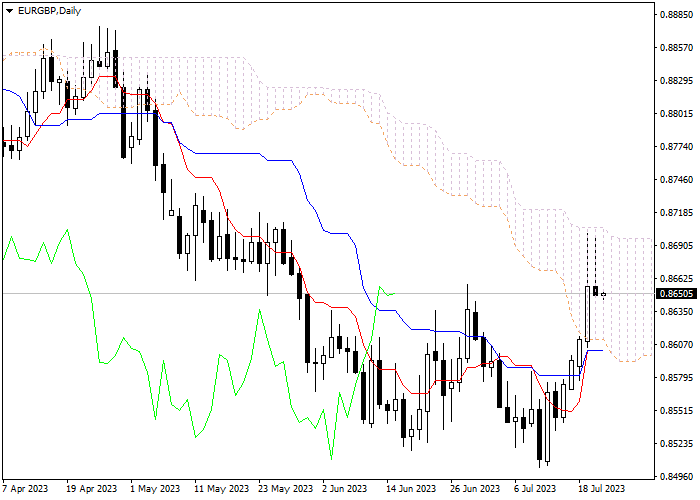Click the 6 Jul 2023 date label

coord(535,489)
